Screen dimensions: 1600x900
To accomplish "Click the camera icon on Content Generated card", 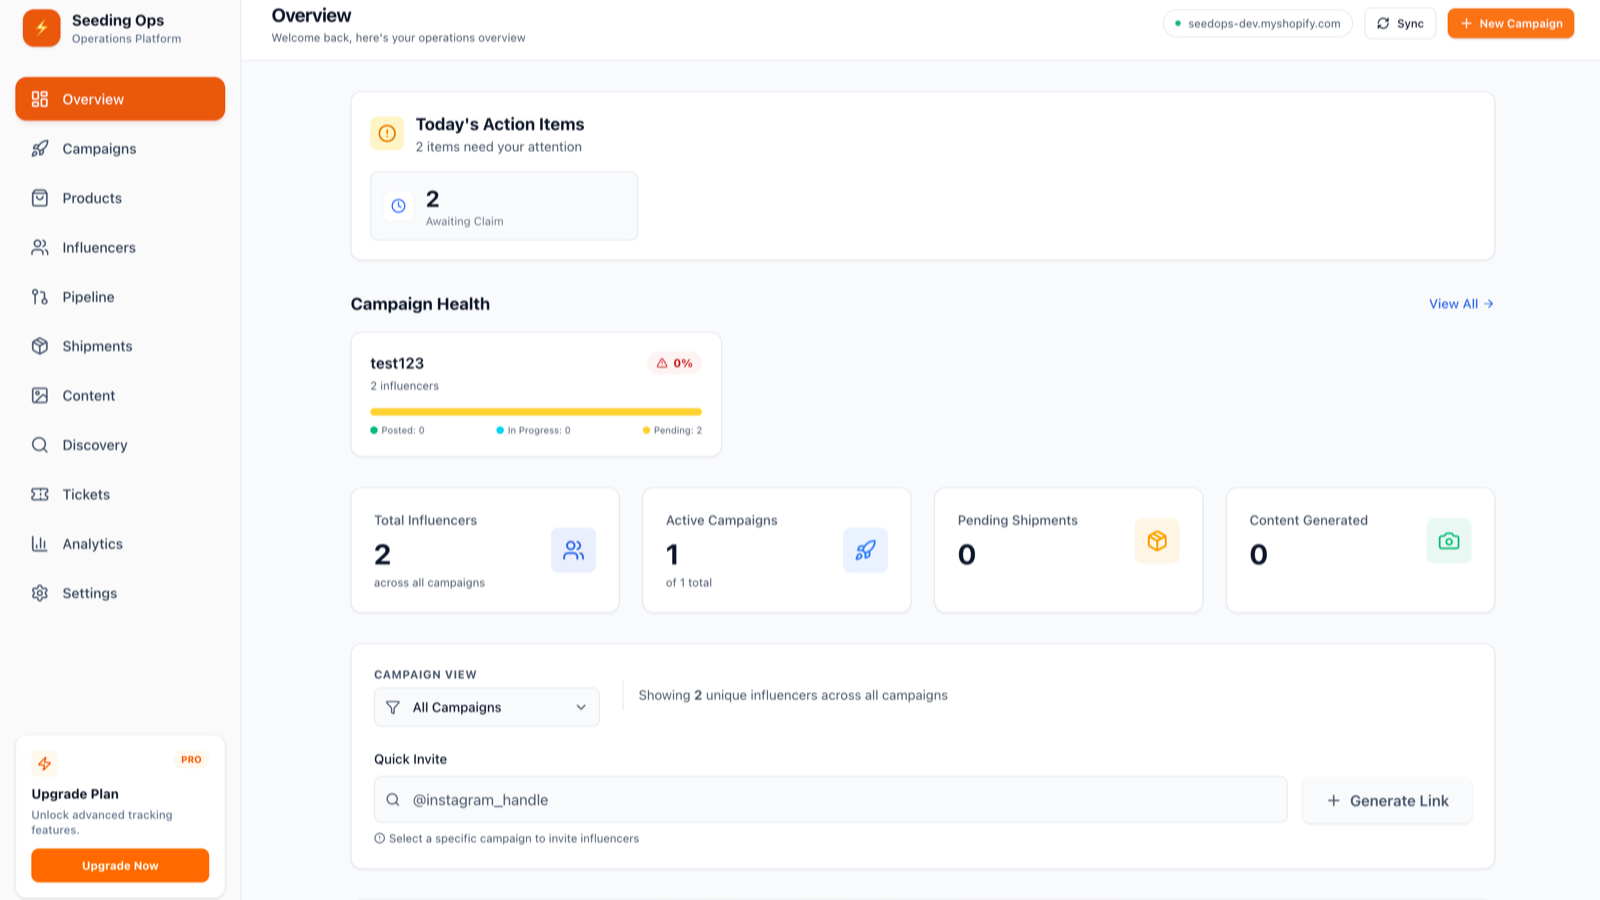I will (x=1449, y=541).
